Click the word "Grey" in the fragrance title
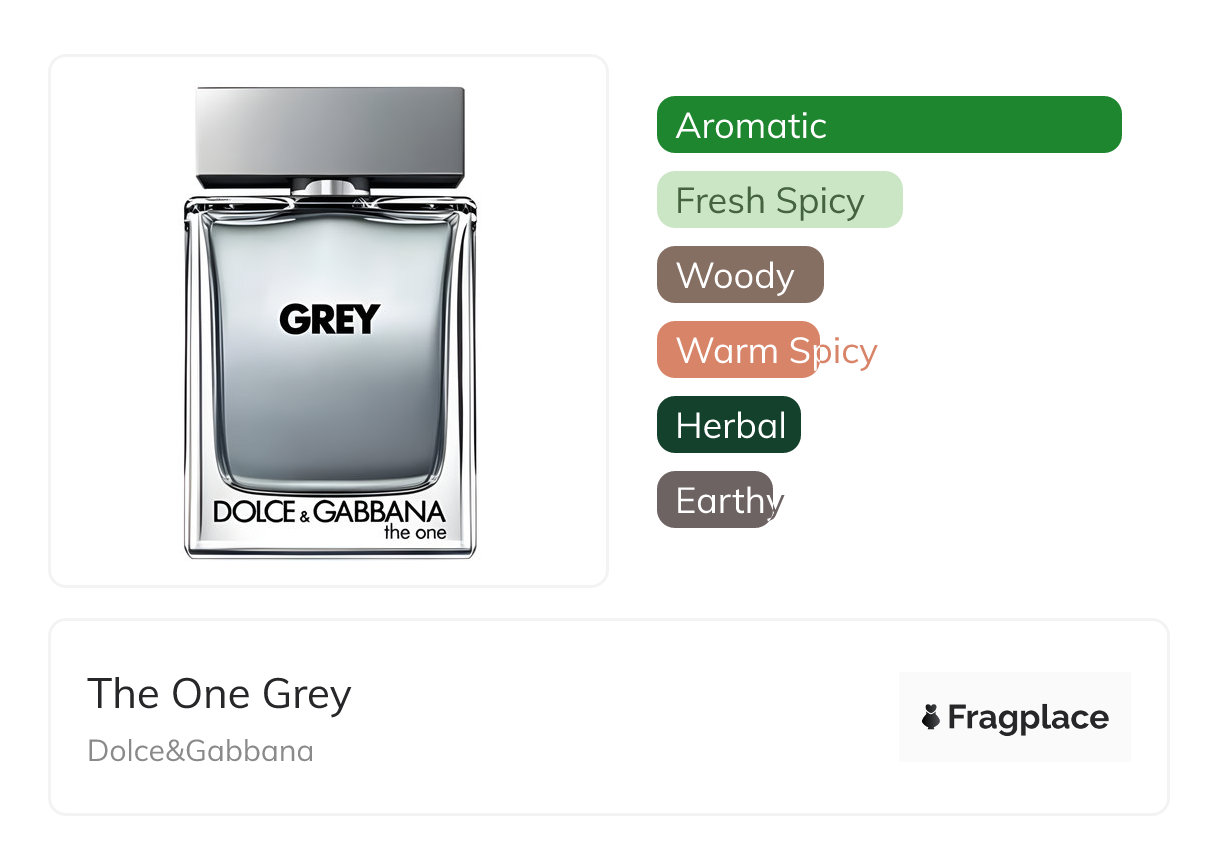 tap(306, 693)
